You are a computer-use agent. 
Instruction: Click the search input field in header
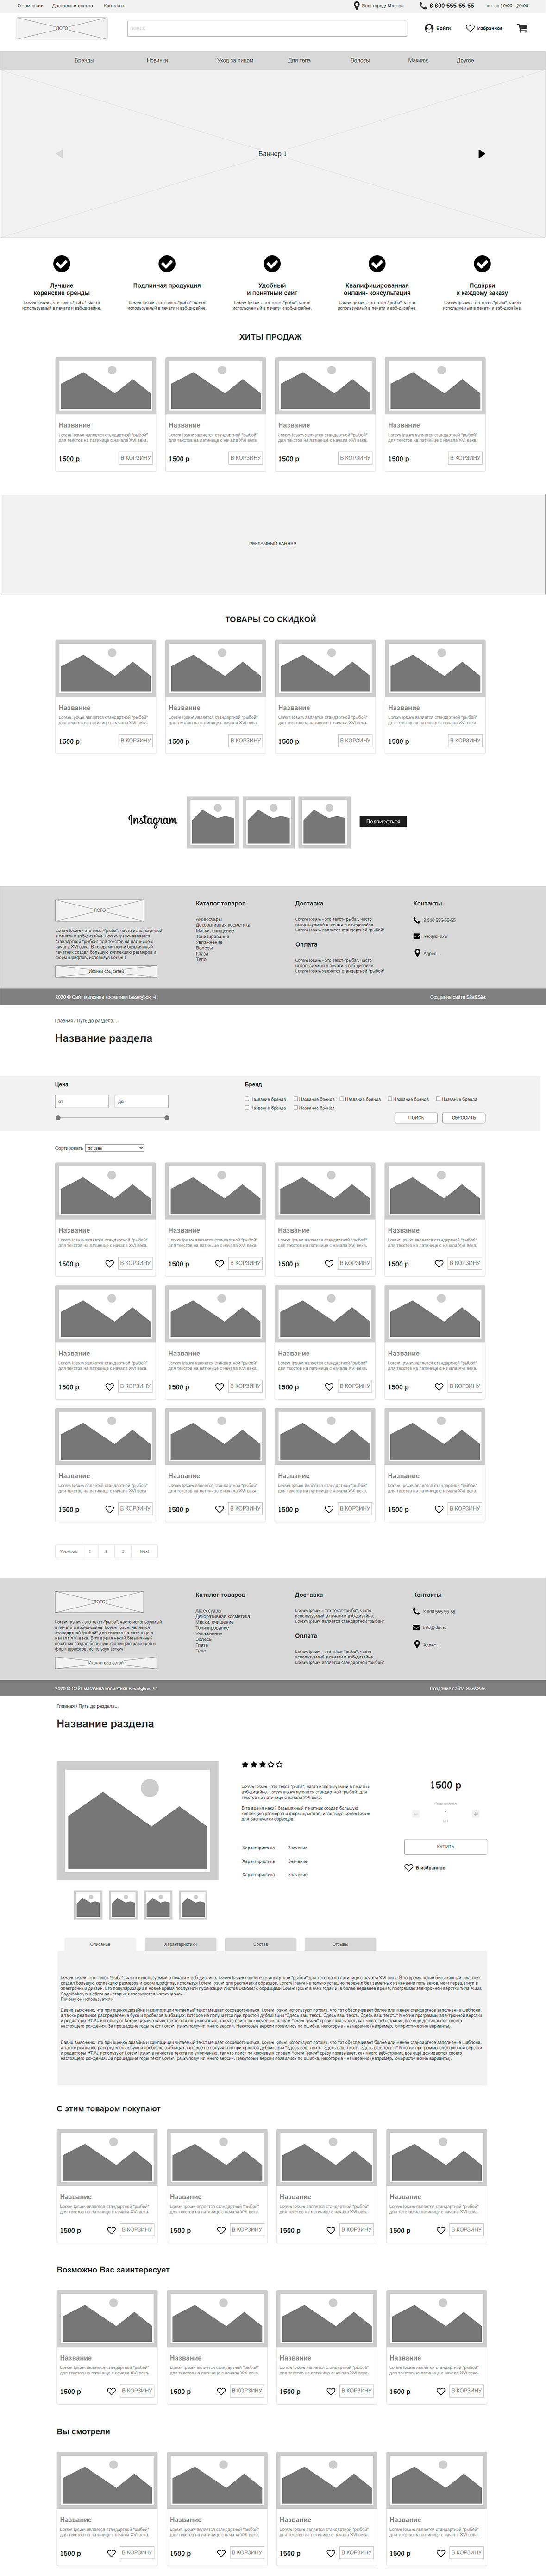point(267,28)
